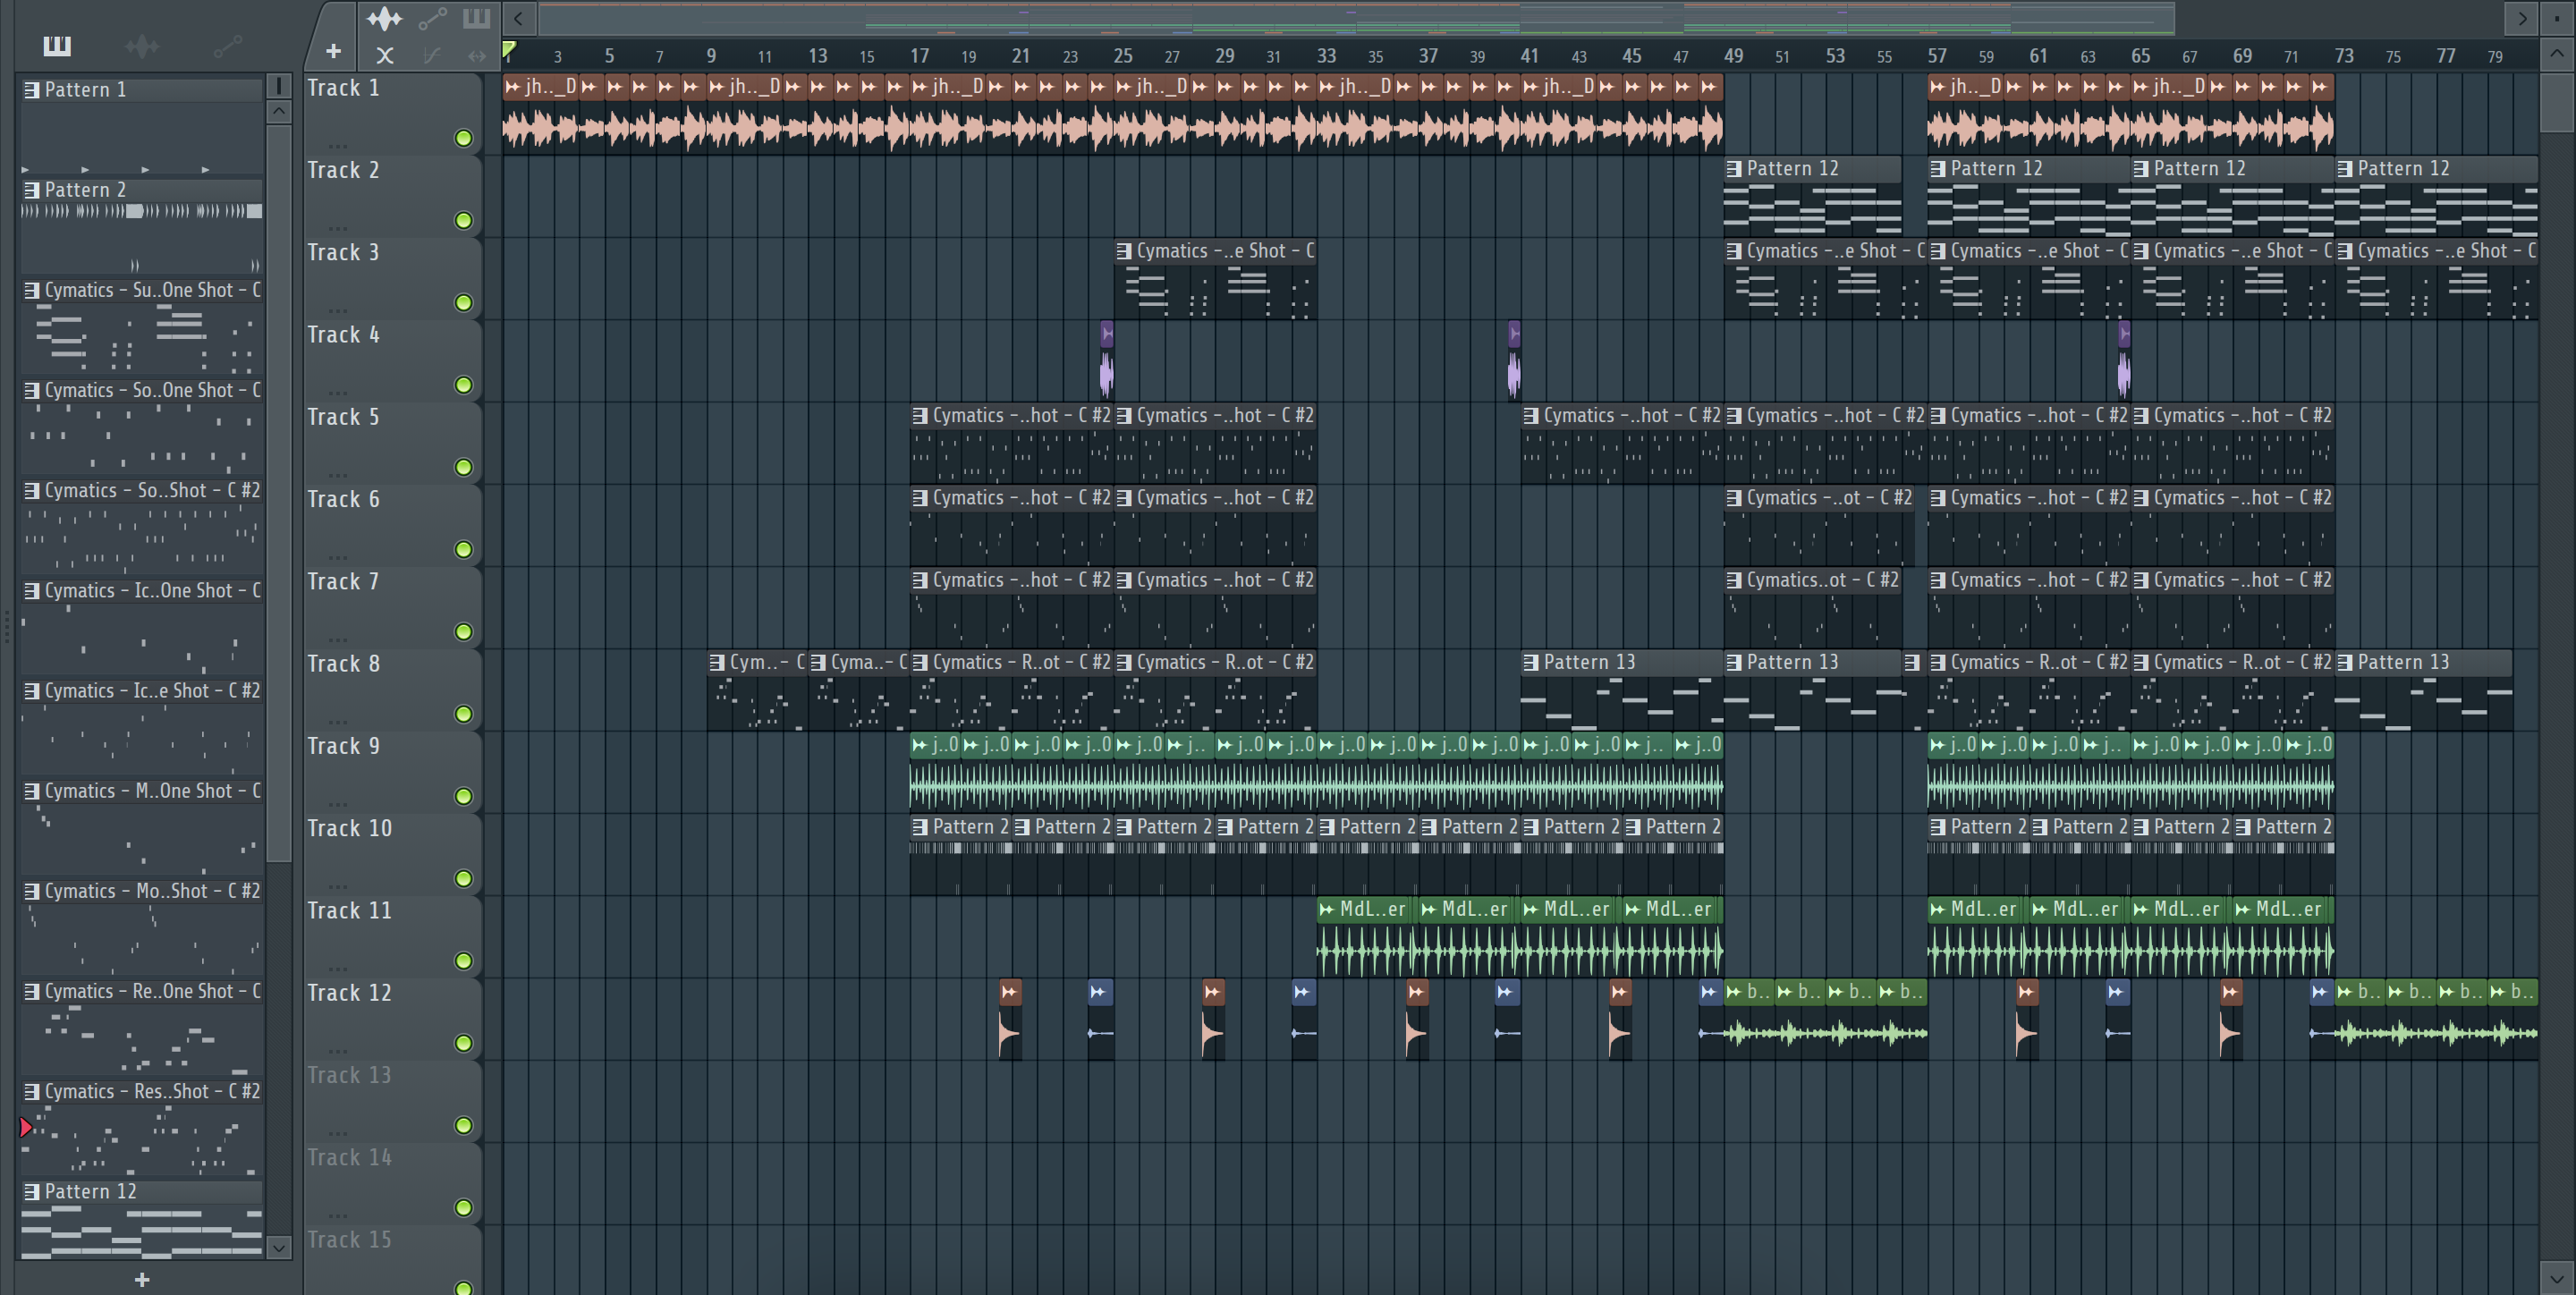Open the menu of the Pattern 13 clip at bar 73
Screen dimensions: 2576x1295
pyautogui.click(x=2345, y=662)
